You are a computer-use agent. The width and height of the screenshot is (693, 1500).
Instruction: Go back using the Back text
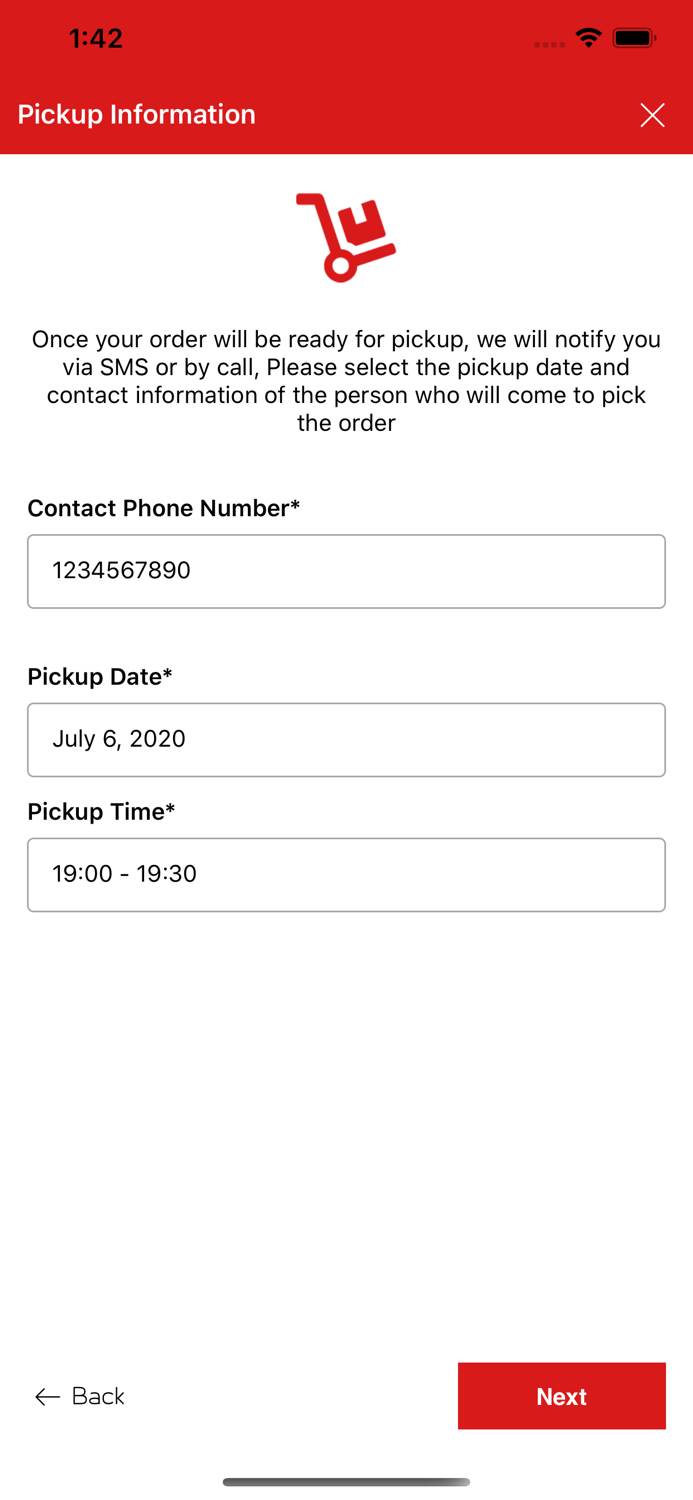pos(98,1396)
